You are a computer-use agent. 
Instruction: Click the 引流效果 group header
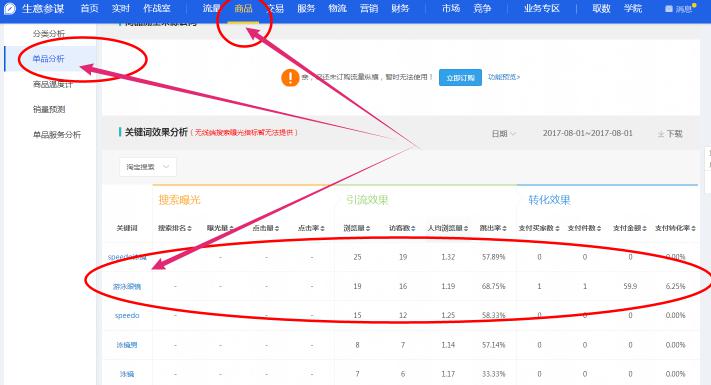point(367,200)
